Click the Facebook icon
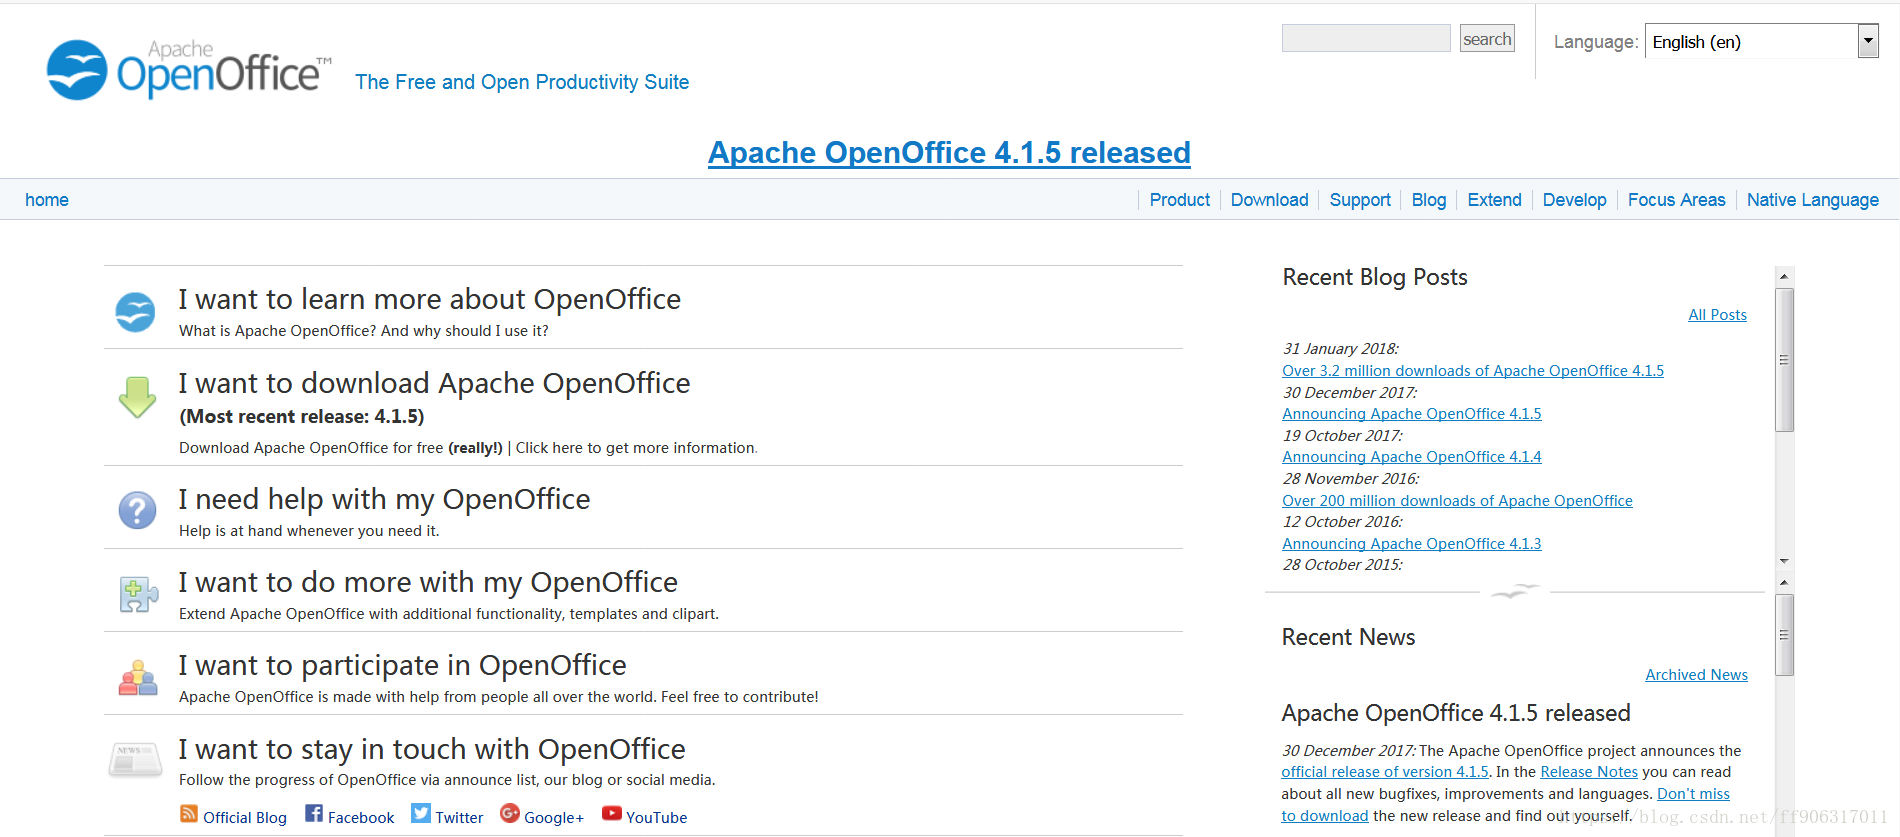The width and height of the screenshot is (1900, 837). [314, 813]
